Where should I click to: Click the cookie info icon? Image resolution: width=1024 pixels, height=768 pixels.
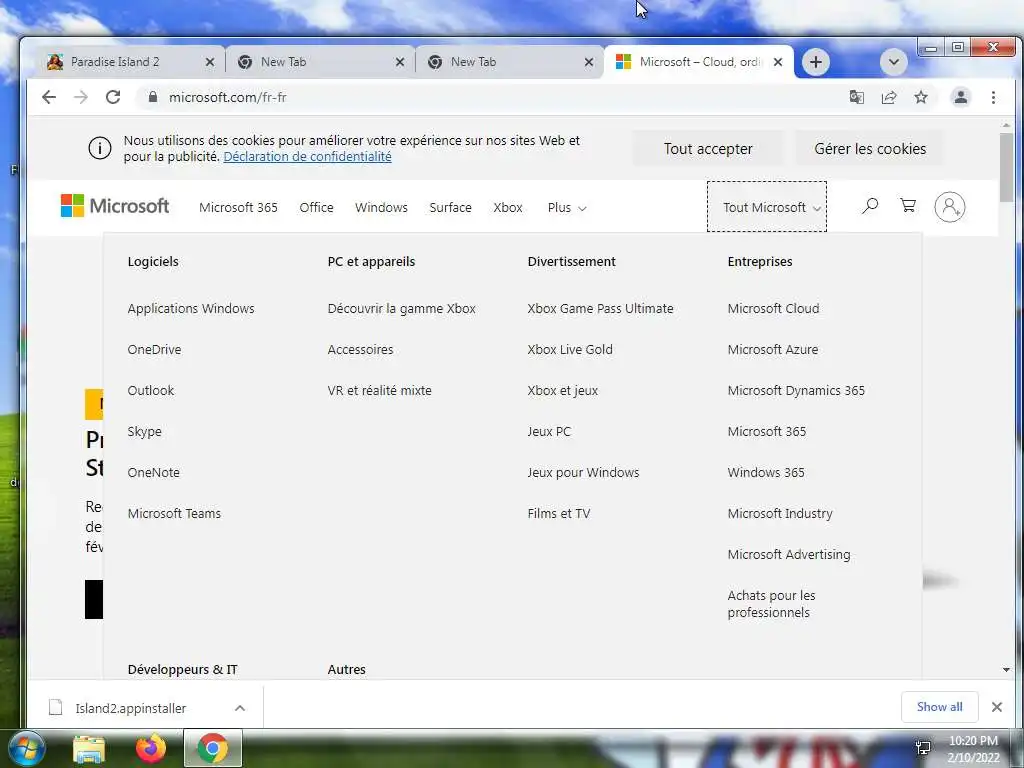tap(100, 148)
